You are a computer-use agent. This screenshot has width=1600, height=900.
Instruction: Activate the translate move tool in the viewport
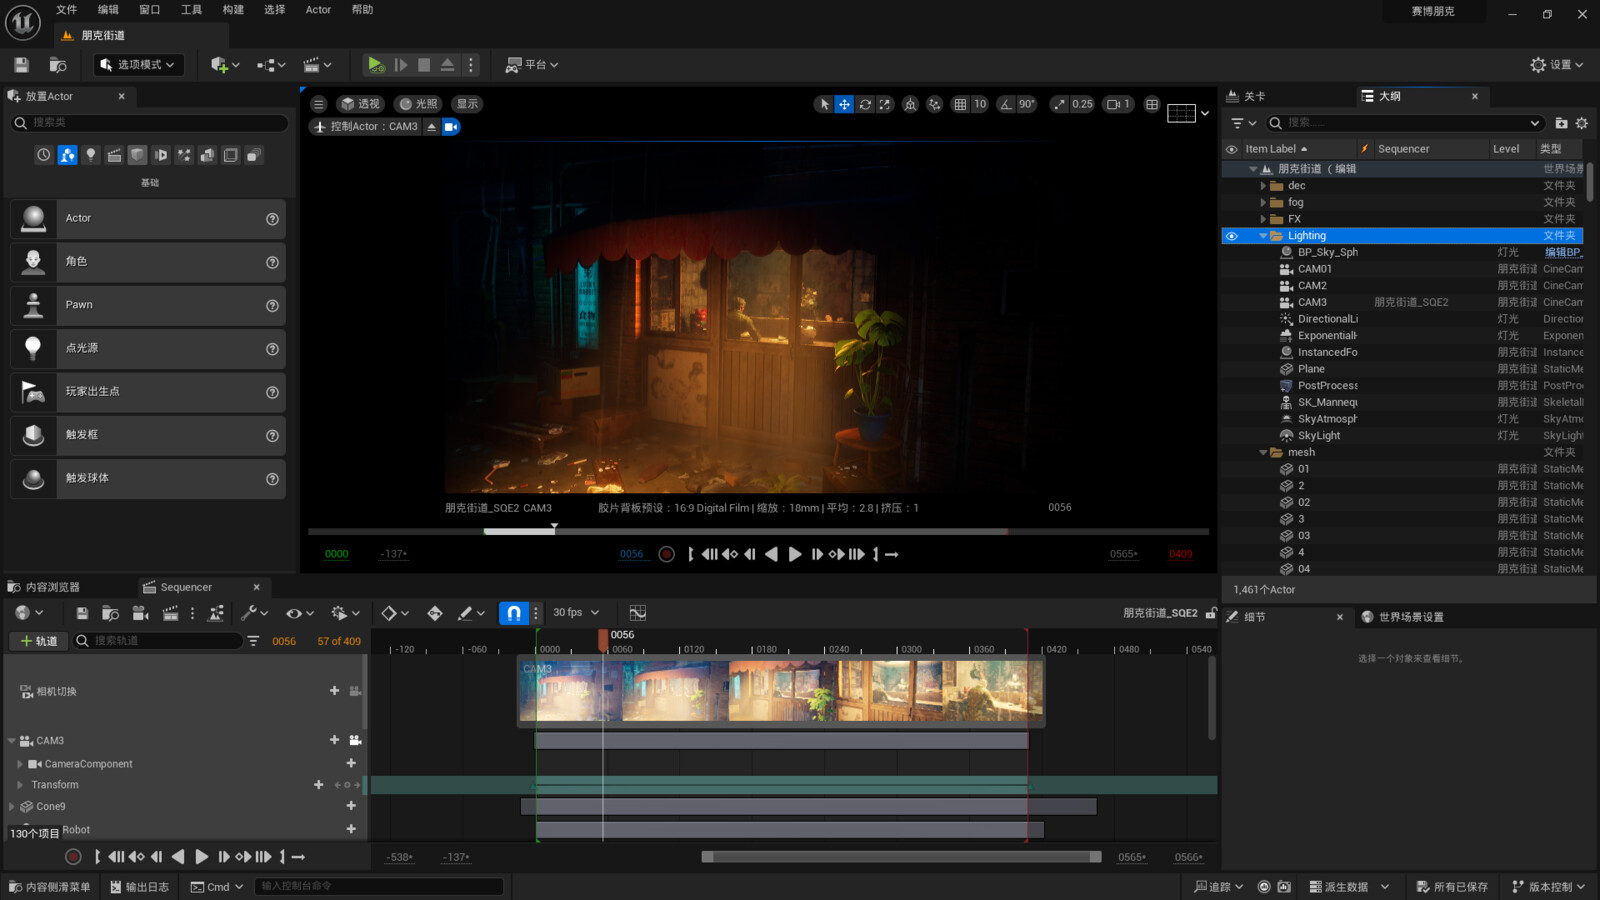(844, 104)
